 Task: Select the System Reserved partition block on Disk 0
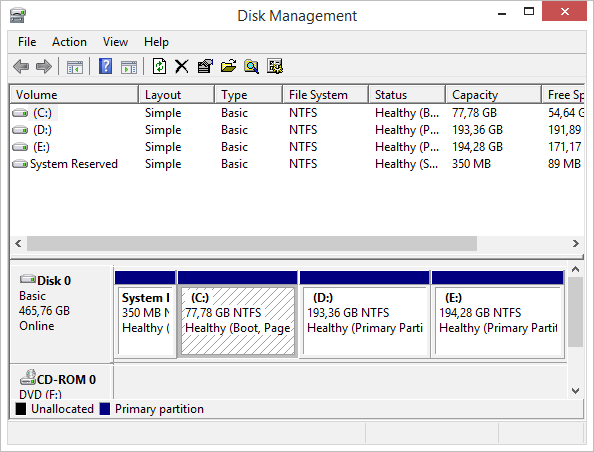[x=145, y=314]
